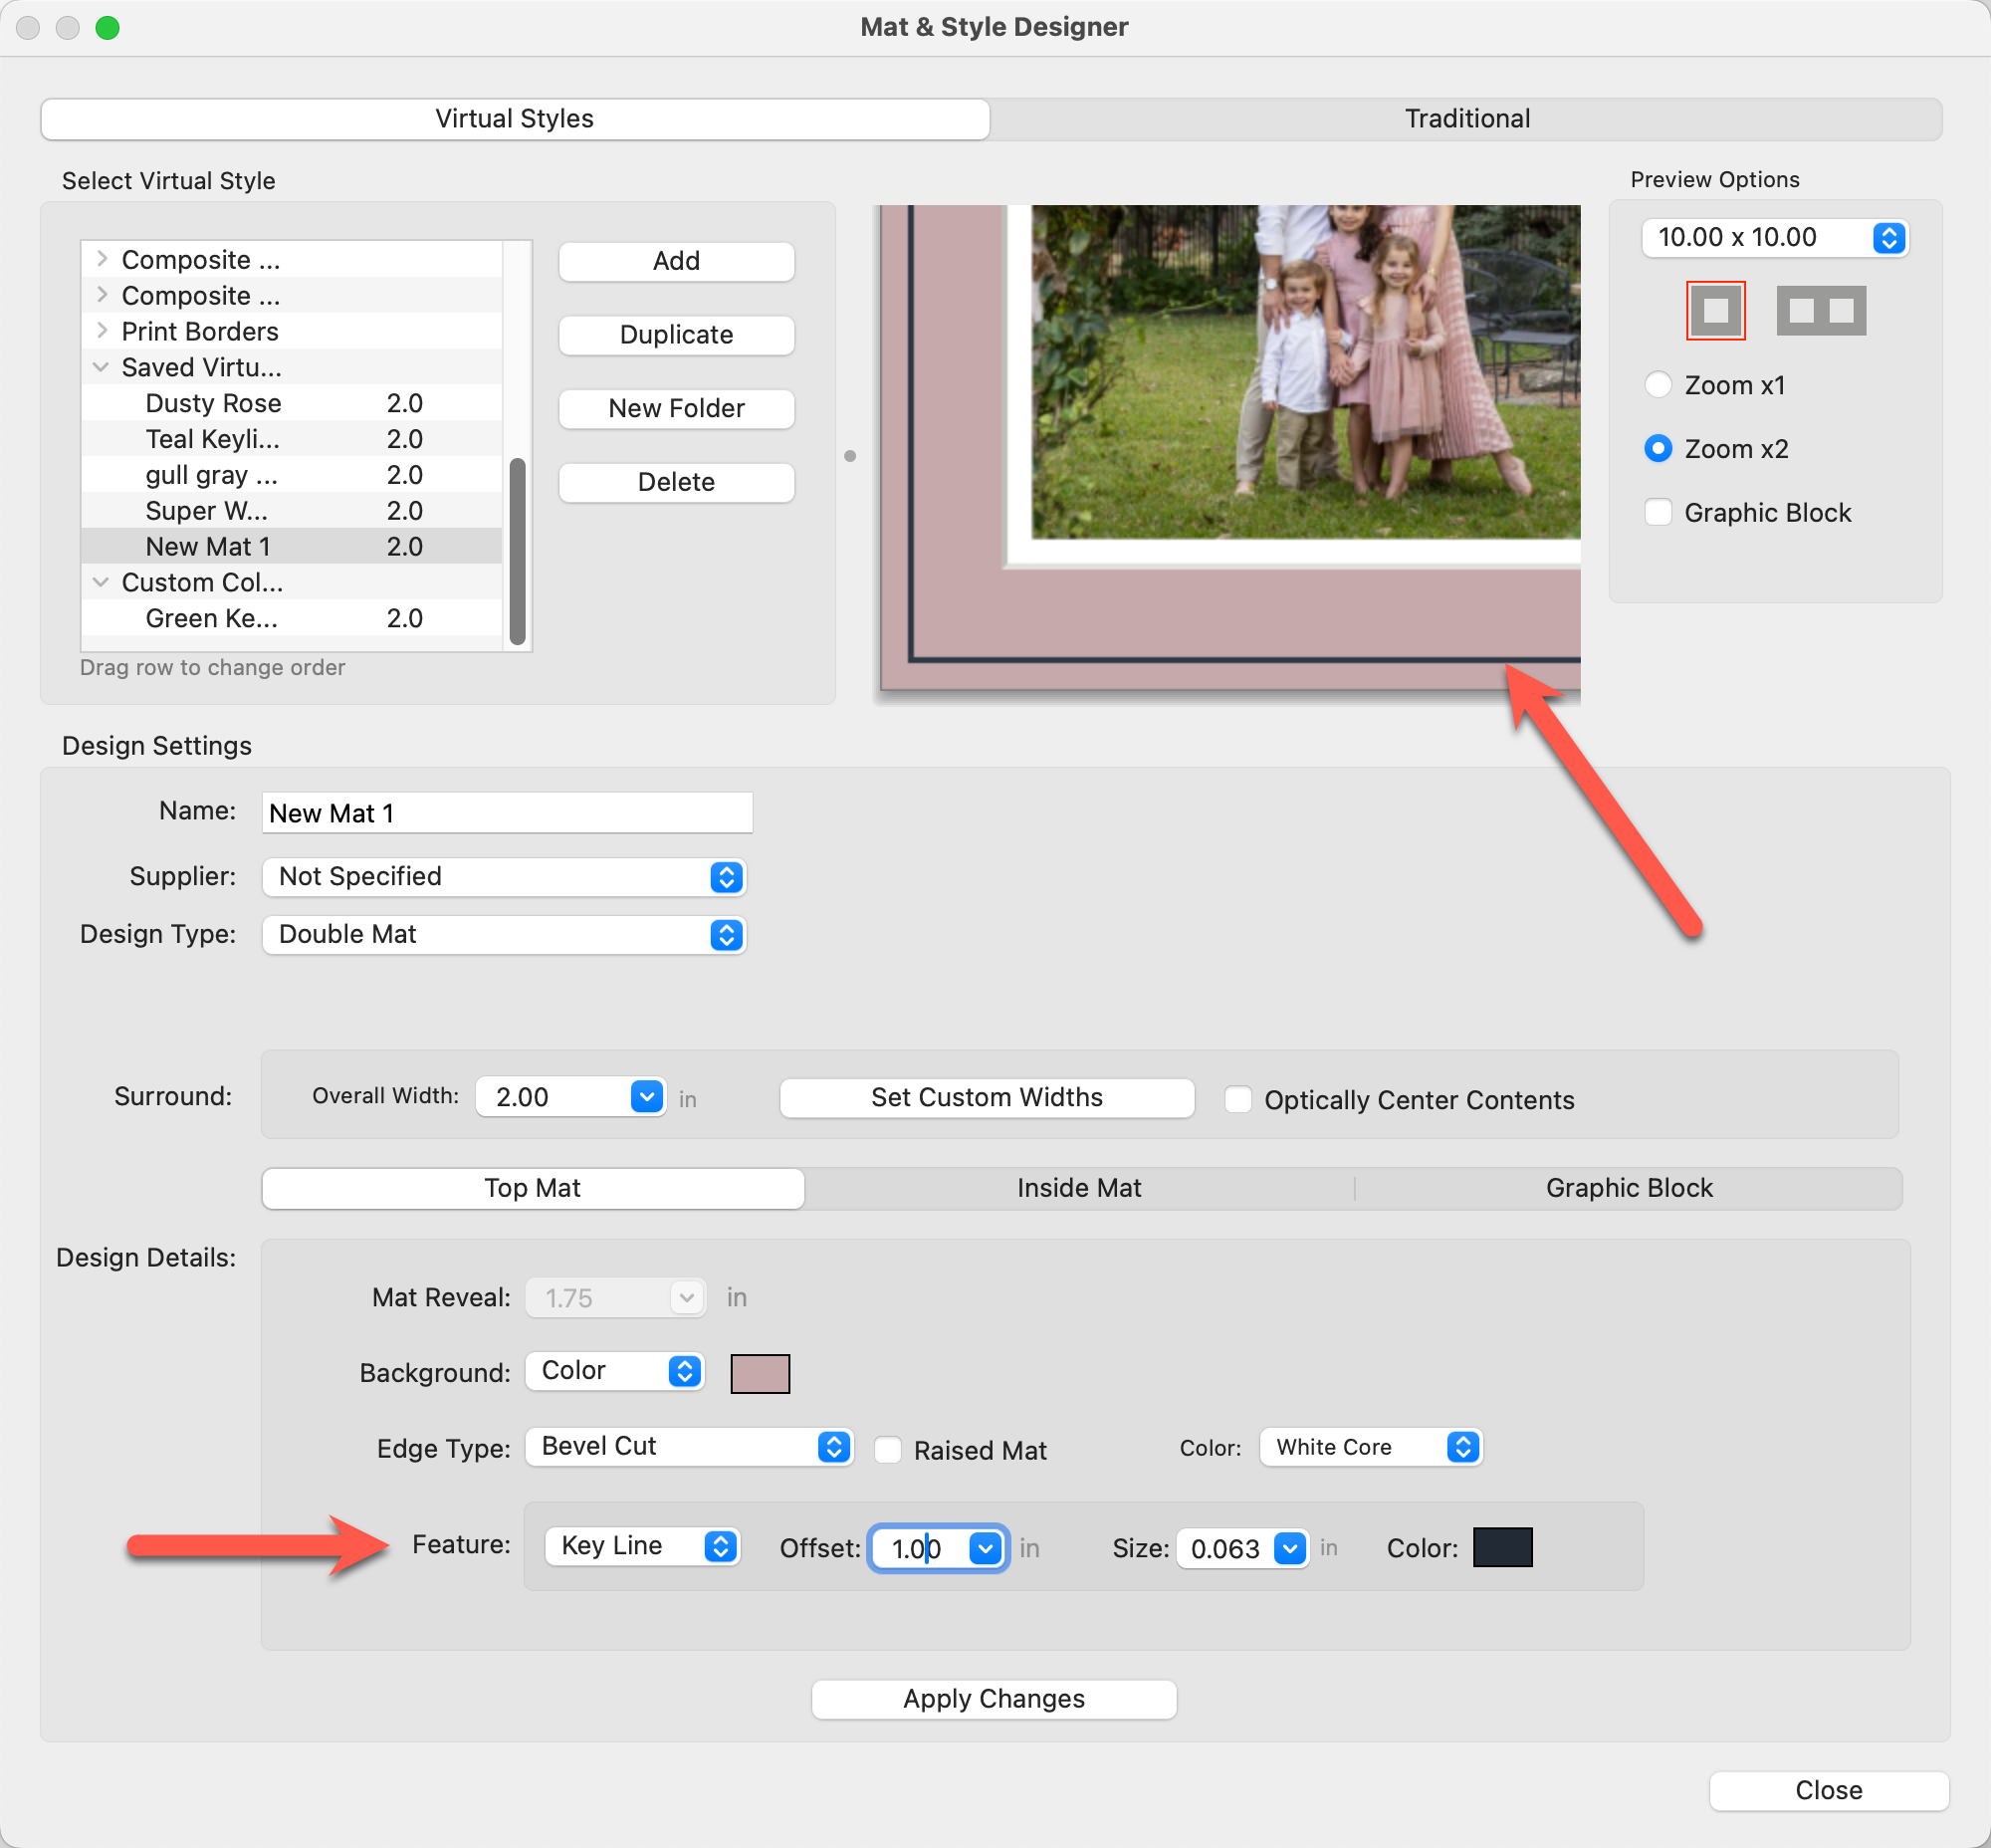Click Design Type popup arrows icon
The image size is (1991, 1848).
(x=726, y=934)
